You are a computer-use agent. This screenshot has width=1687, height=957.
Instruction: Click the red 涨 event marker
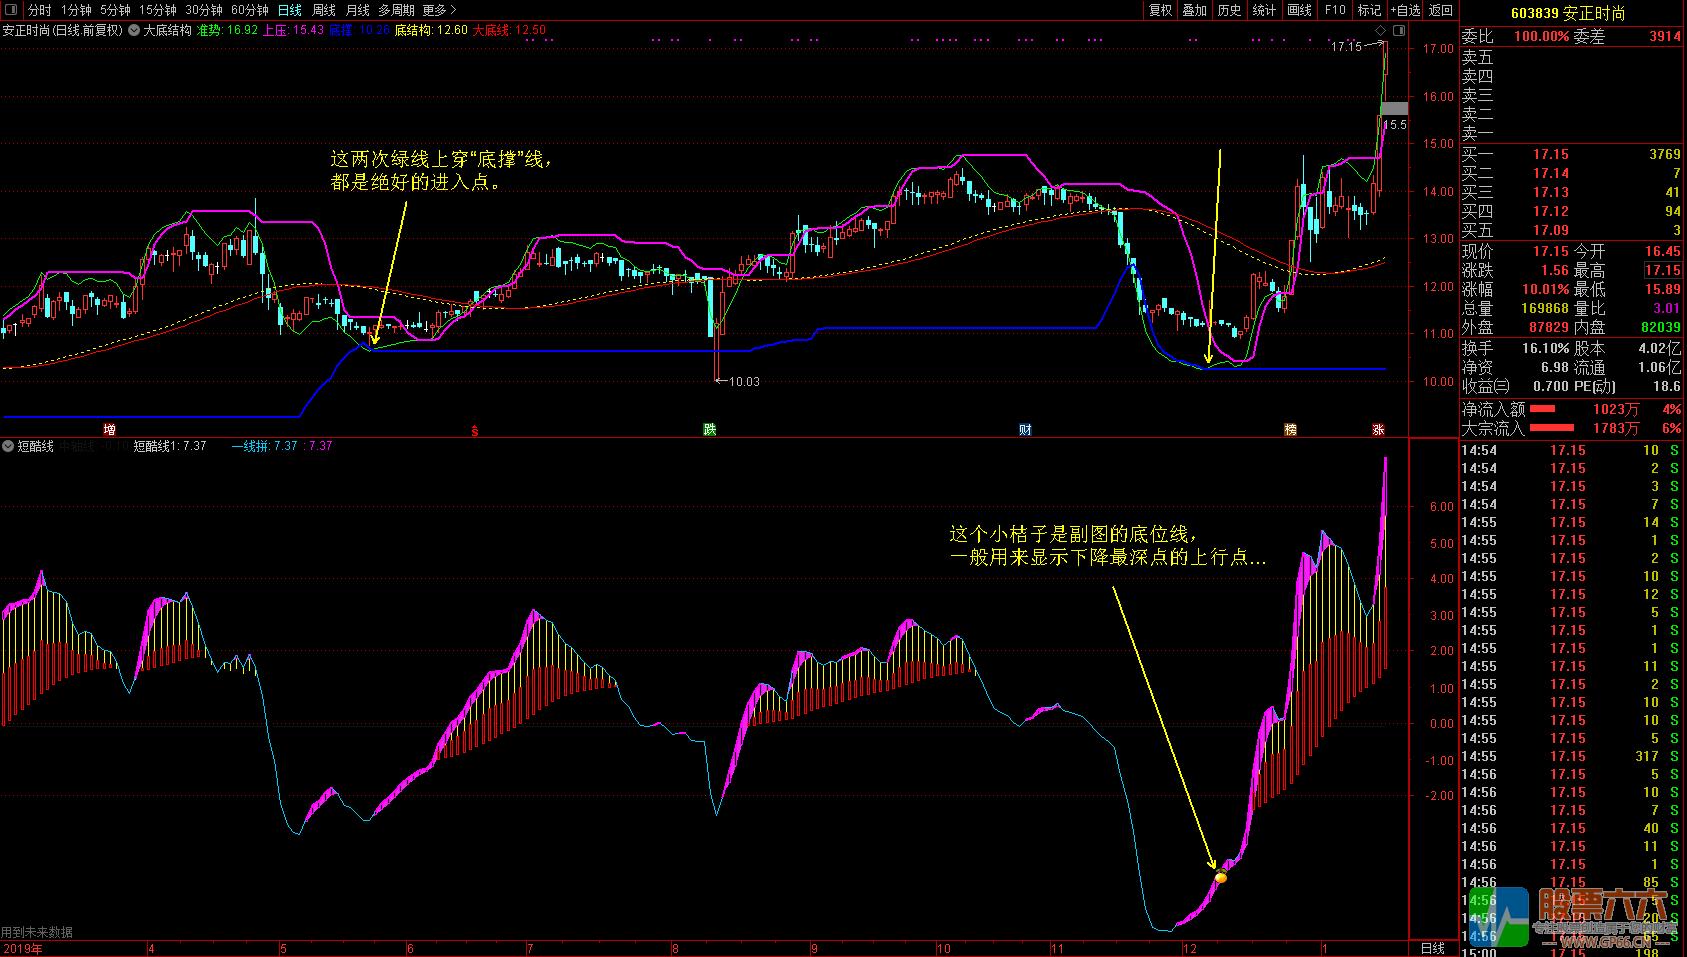tap(1378, 430)
